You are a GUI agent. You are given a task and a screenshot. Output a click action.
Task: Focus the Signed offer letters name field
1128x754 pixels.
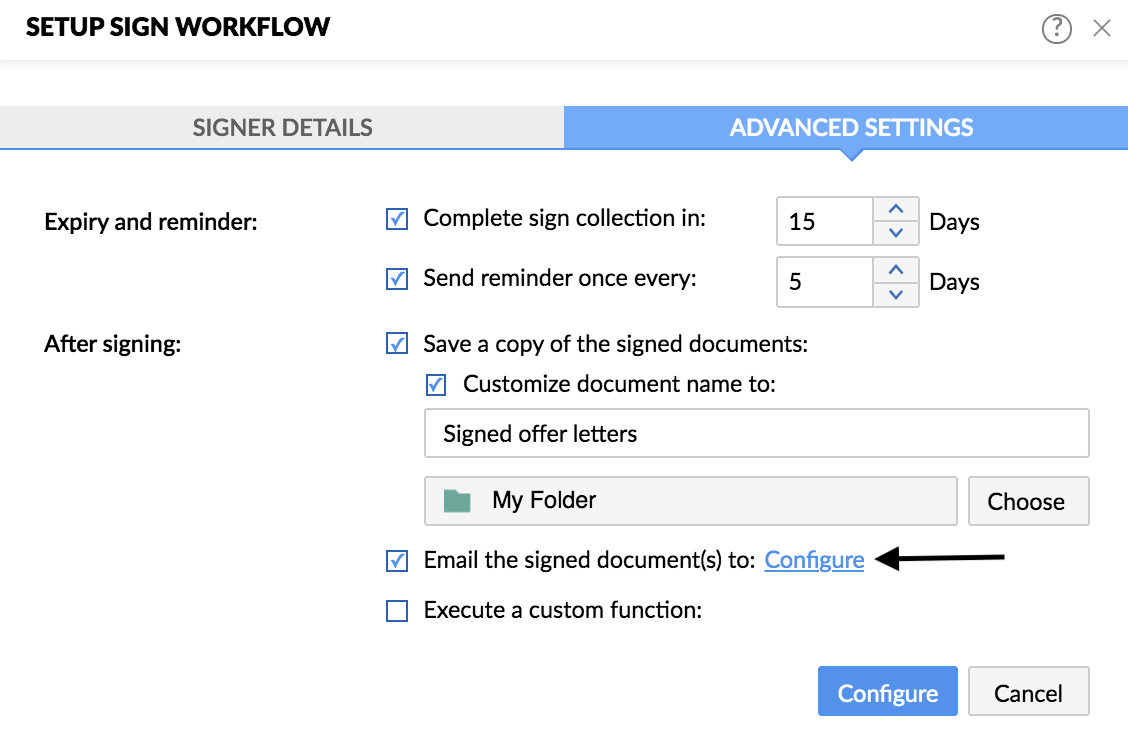756,433
